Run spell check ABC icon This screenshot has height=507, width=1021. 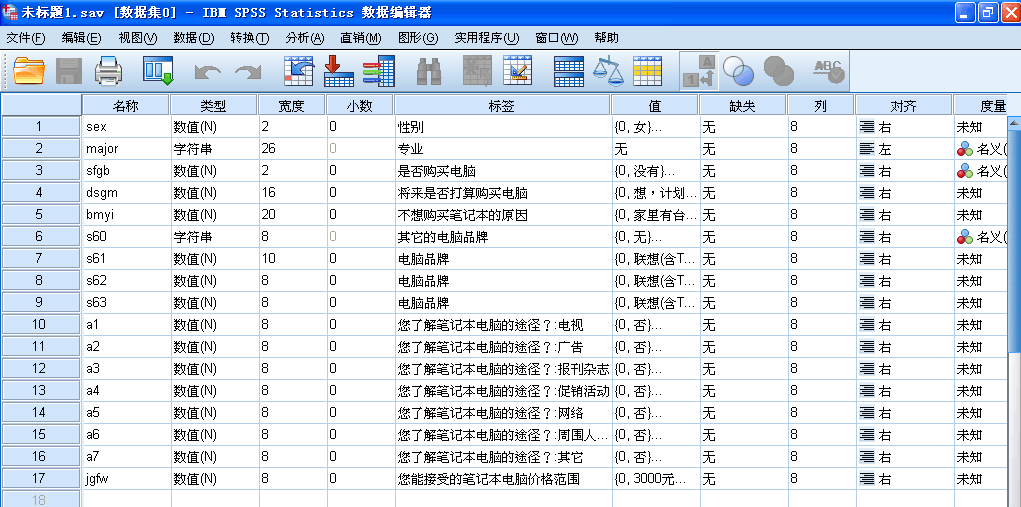click(828, 70)
